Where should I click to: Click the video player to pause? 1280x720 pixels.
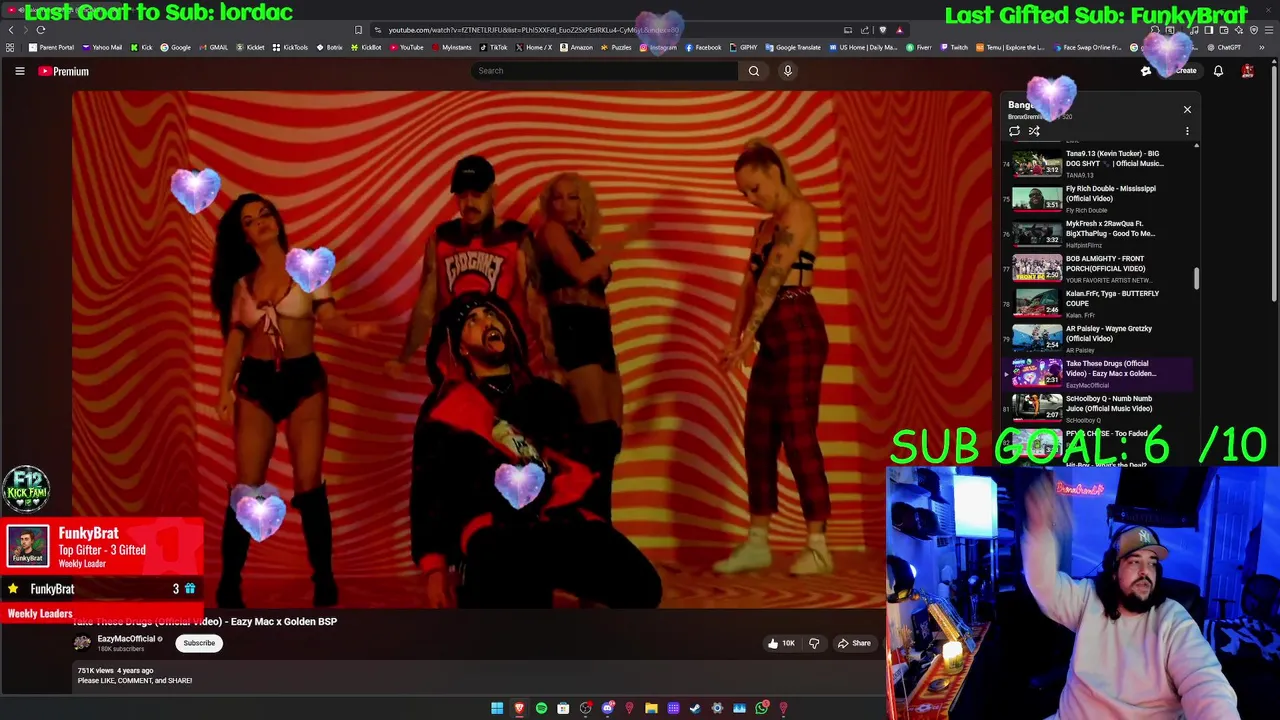532,349
